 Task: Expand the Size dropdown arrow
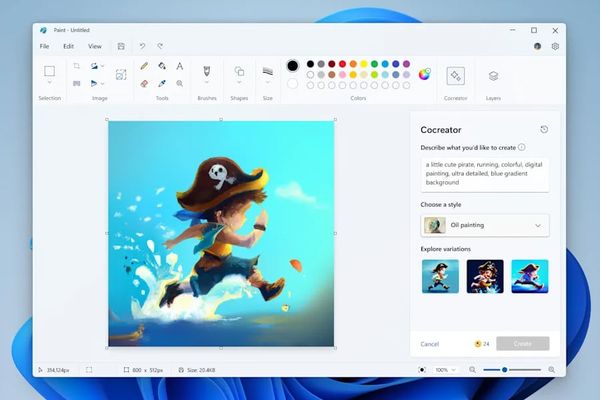click(x=267, y=82)
